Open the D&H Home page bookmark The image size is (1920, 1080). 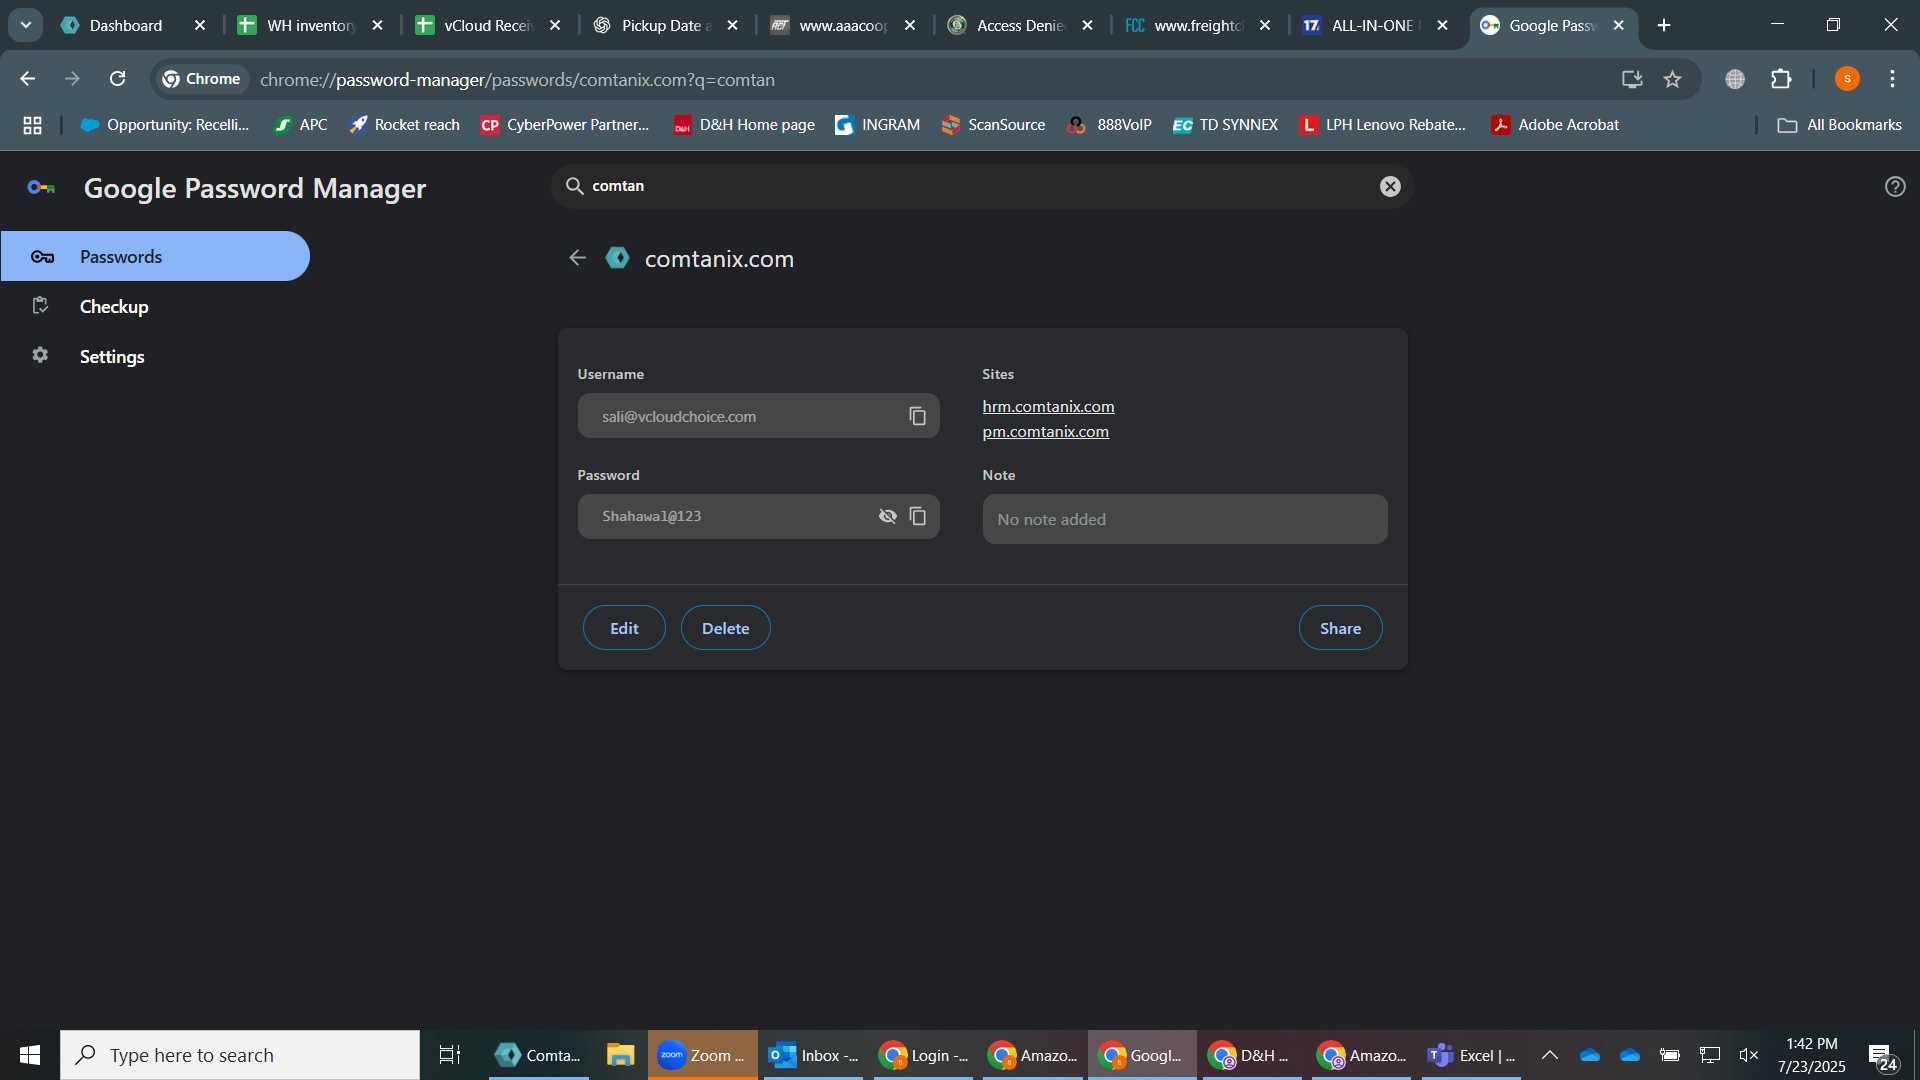tap(744, 125)
